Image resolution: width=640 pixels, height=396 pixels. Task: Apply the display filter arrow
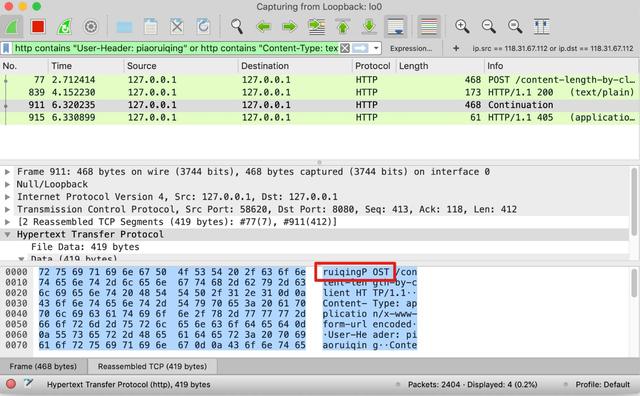pyautogui.click(x=360, y=49)
